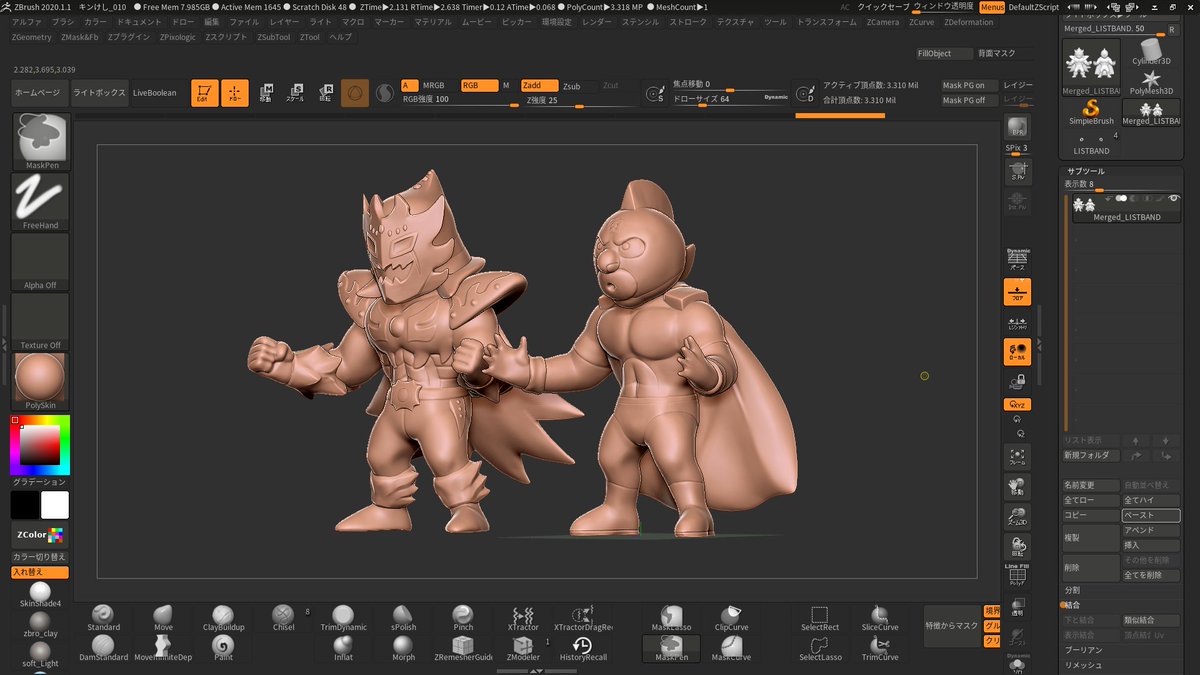The width and height of the screenshot is (1200, 675).
Task: Select the SliceCurve brush
Action: pyautogui.click(x=880, y=618)
